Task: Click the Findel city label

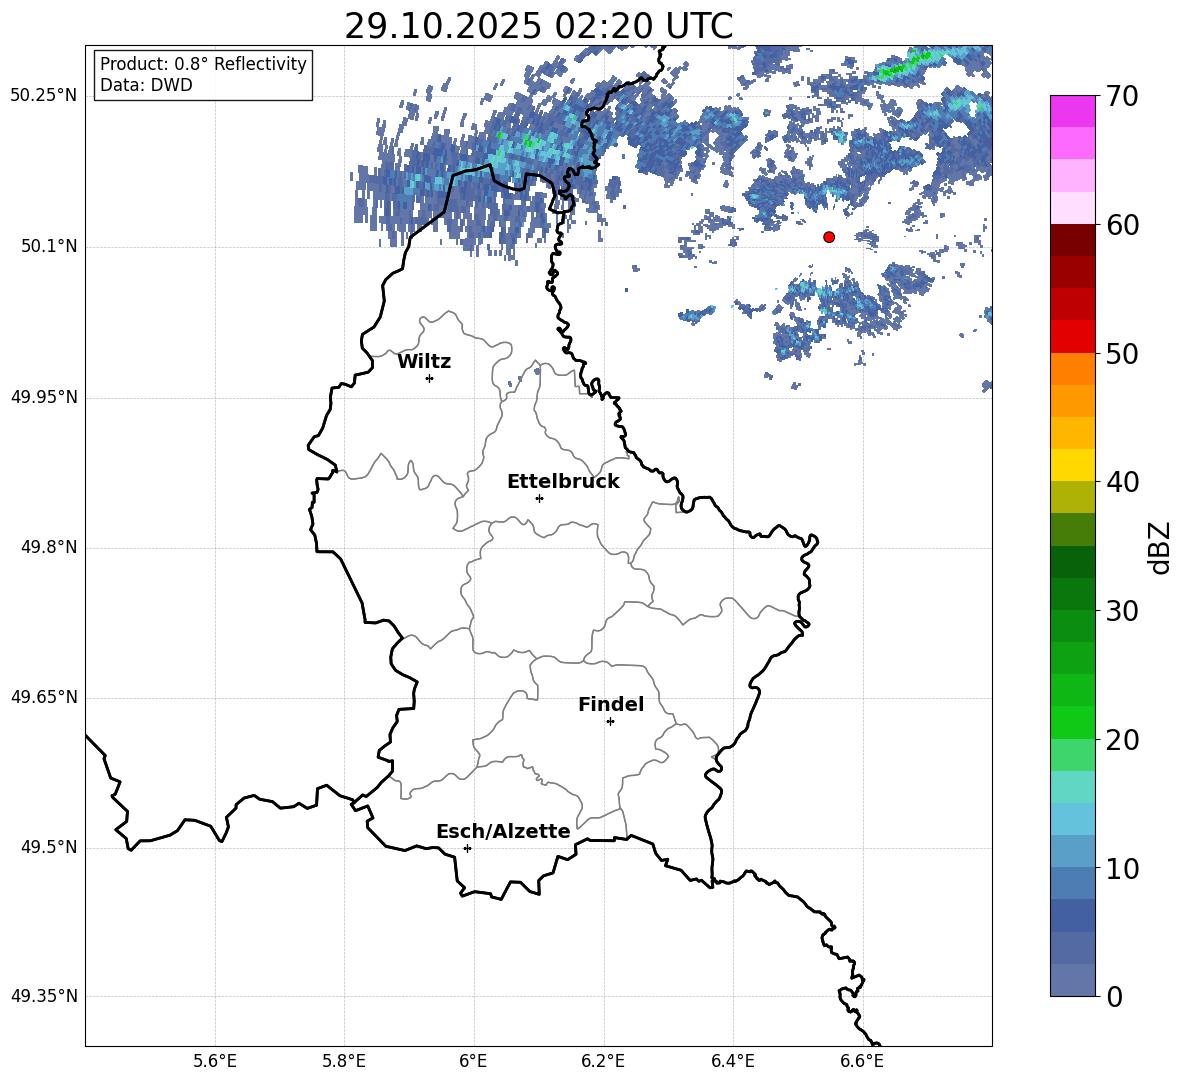Action: pyautogui.click(x=611, y=704)
